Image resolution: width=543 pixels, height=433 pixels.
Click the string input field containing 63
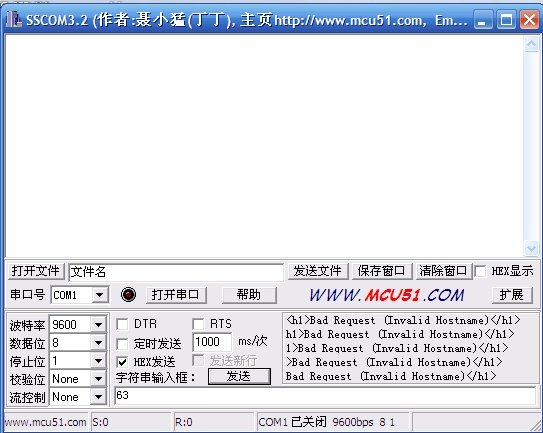coord(326,396)
